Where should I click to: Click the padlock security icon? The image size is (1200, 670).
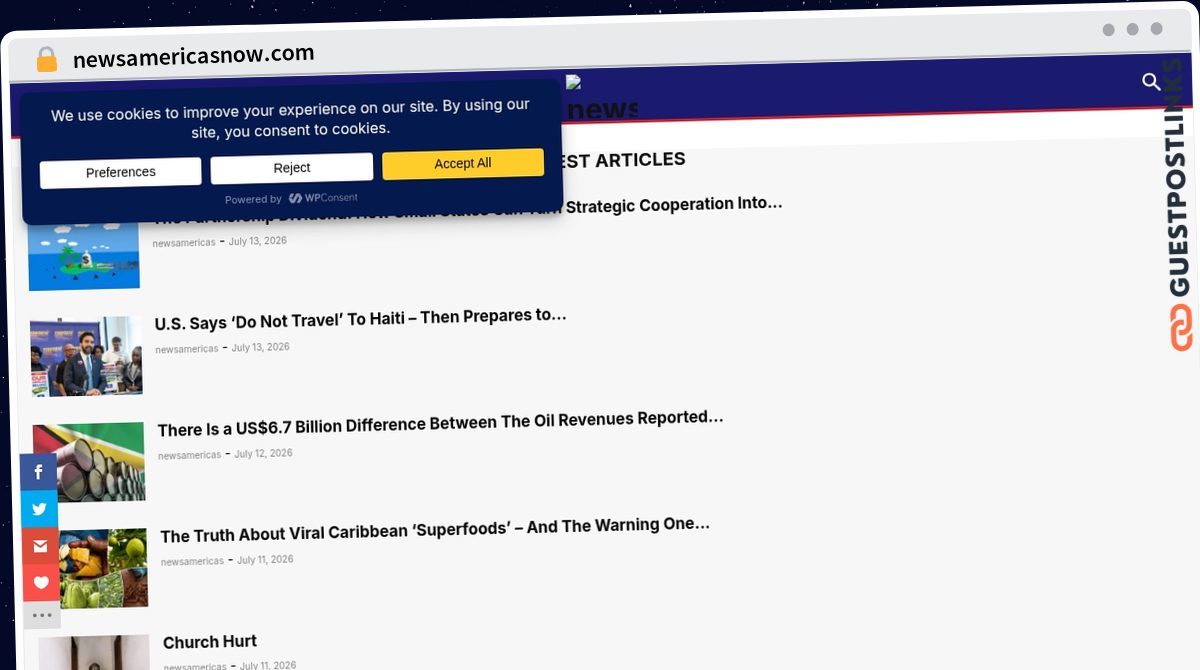tap(46, 60)
